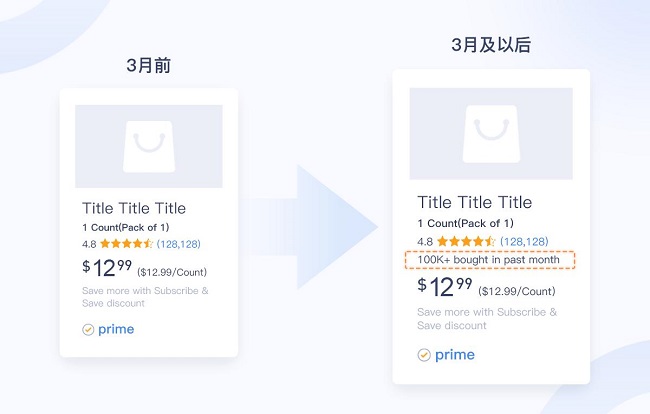This screenshot has width=650, height=414.
Task: Click Subscribe & Save text in right card
Action: 487,319
